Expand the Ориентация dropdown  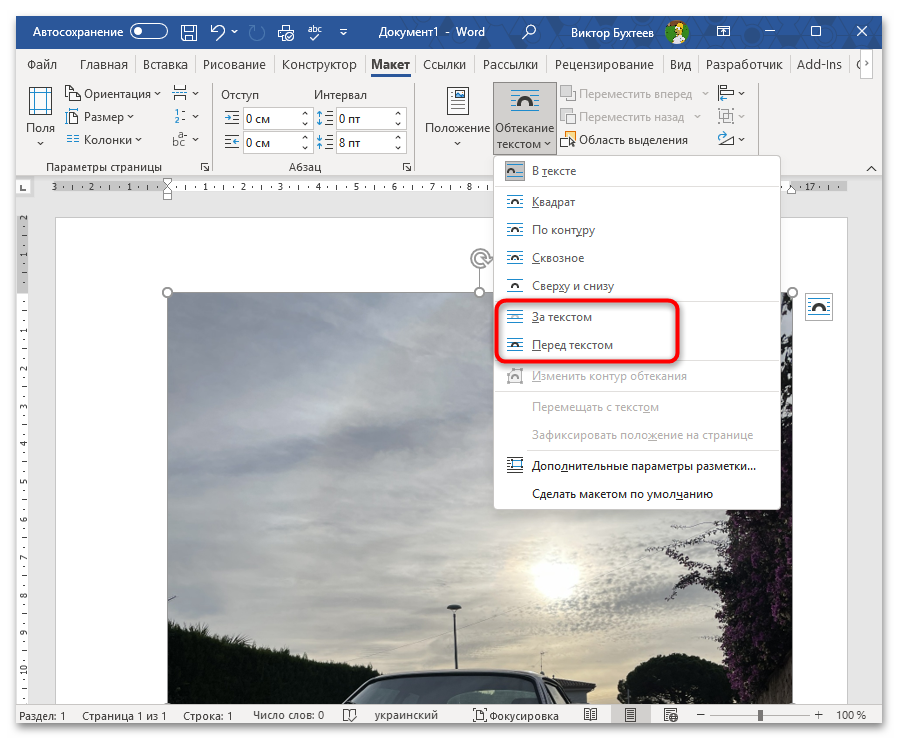click(114, 94)
